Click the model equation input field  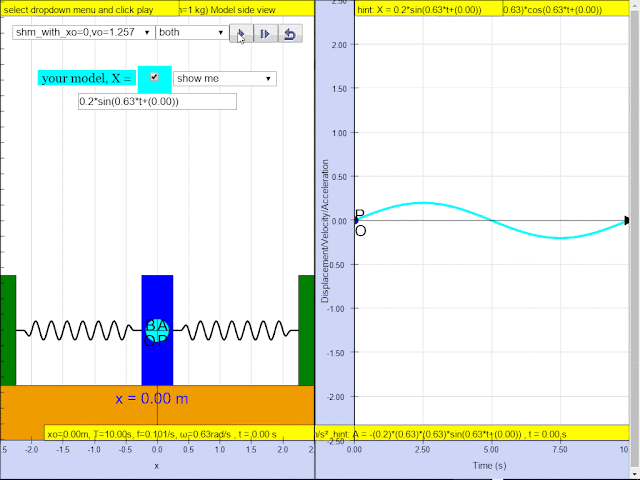click(157, 102)
